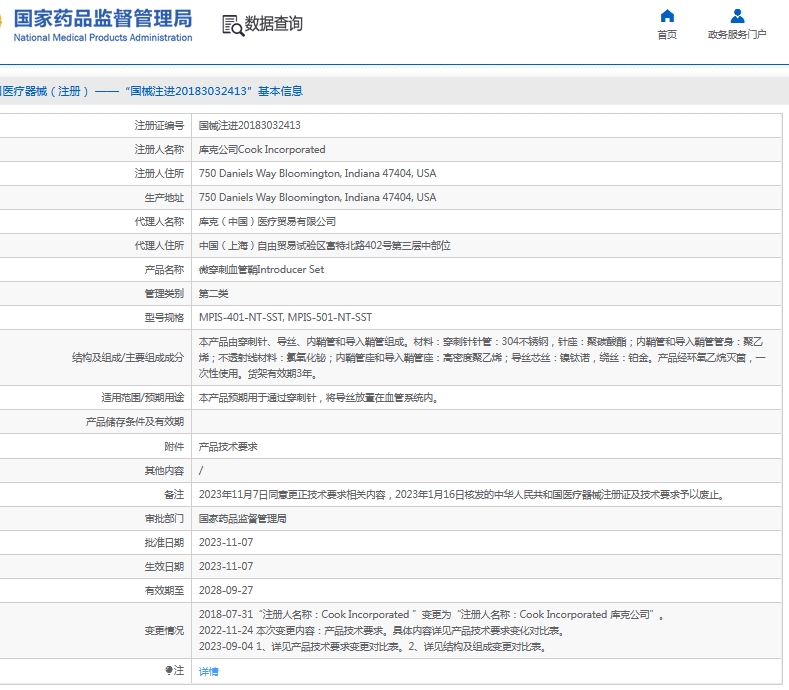Image resolution: width=789 pixels, height=690 pixels.
Task: Click the 数据查询 search document icon
Action: click(232, 25)
